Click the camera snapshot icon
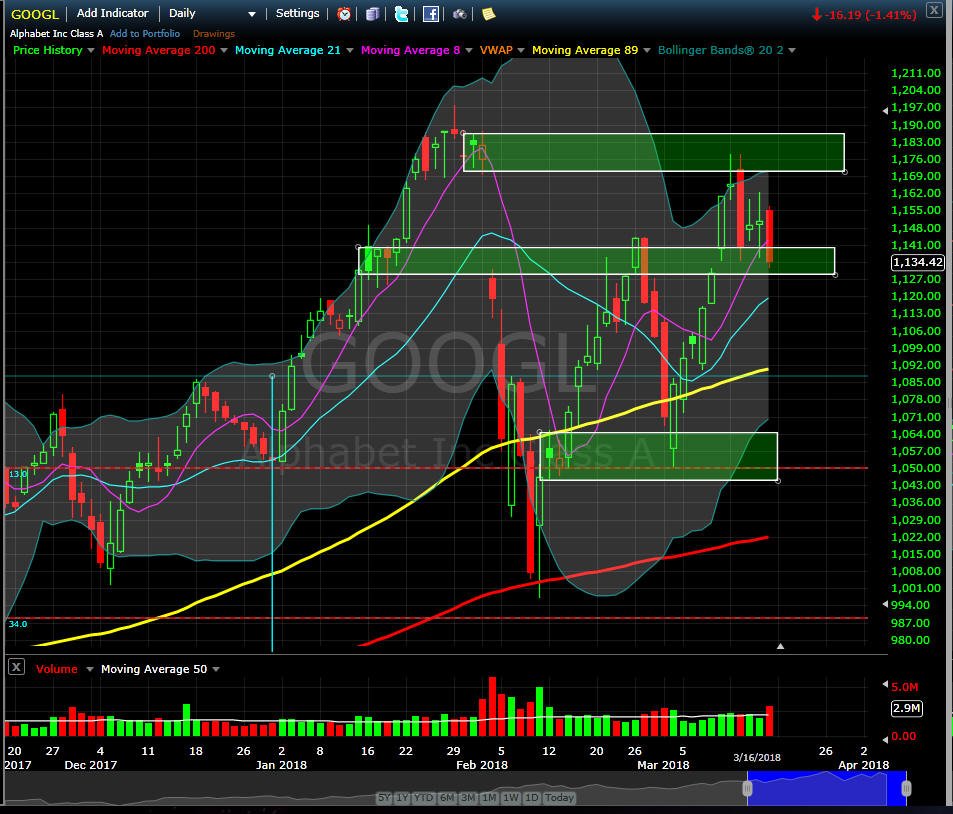The width and height of the screenshot is (953, 814). (459, 13)
